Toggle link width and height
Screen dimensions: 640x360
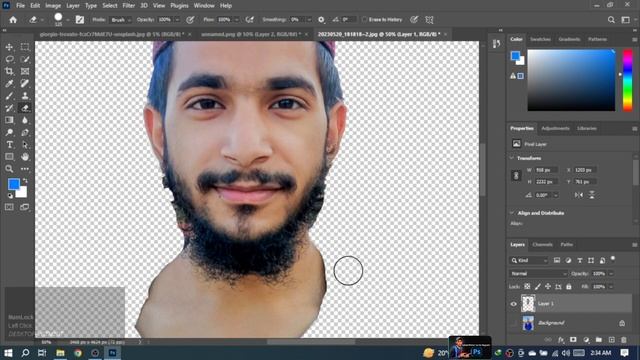(516, 176)
